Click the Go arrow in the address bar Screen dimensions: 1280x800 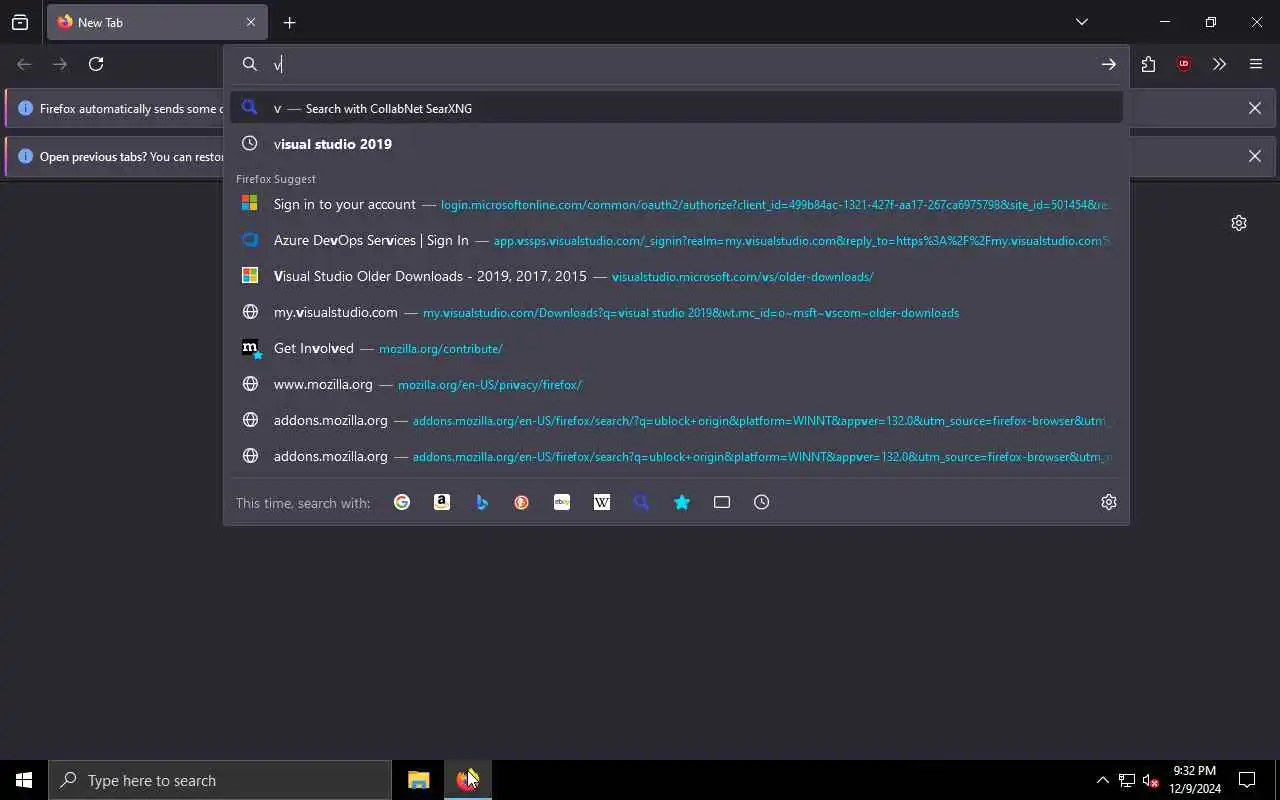coord(1109,64)
